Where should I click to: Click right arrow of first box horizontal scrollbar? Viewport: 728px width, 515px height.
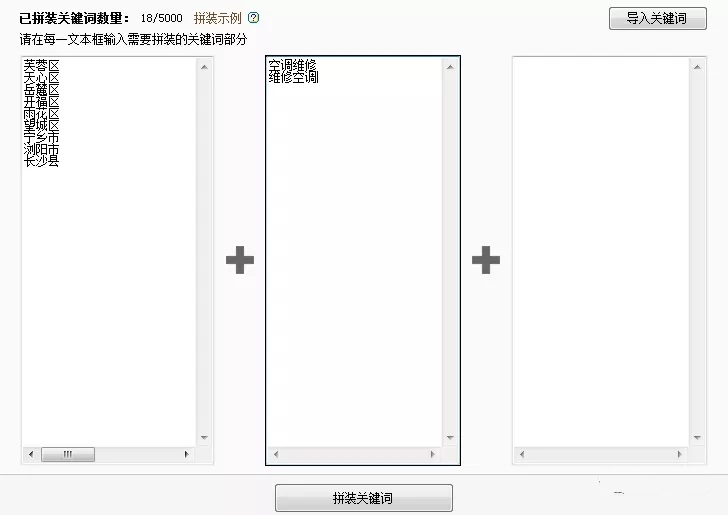[187, 454]
